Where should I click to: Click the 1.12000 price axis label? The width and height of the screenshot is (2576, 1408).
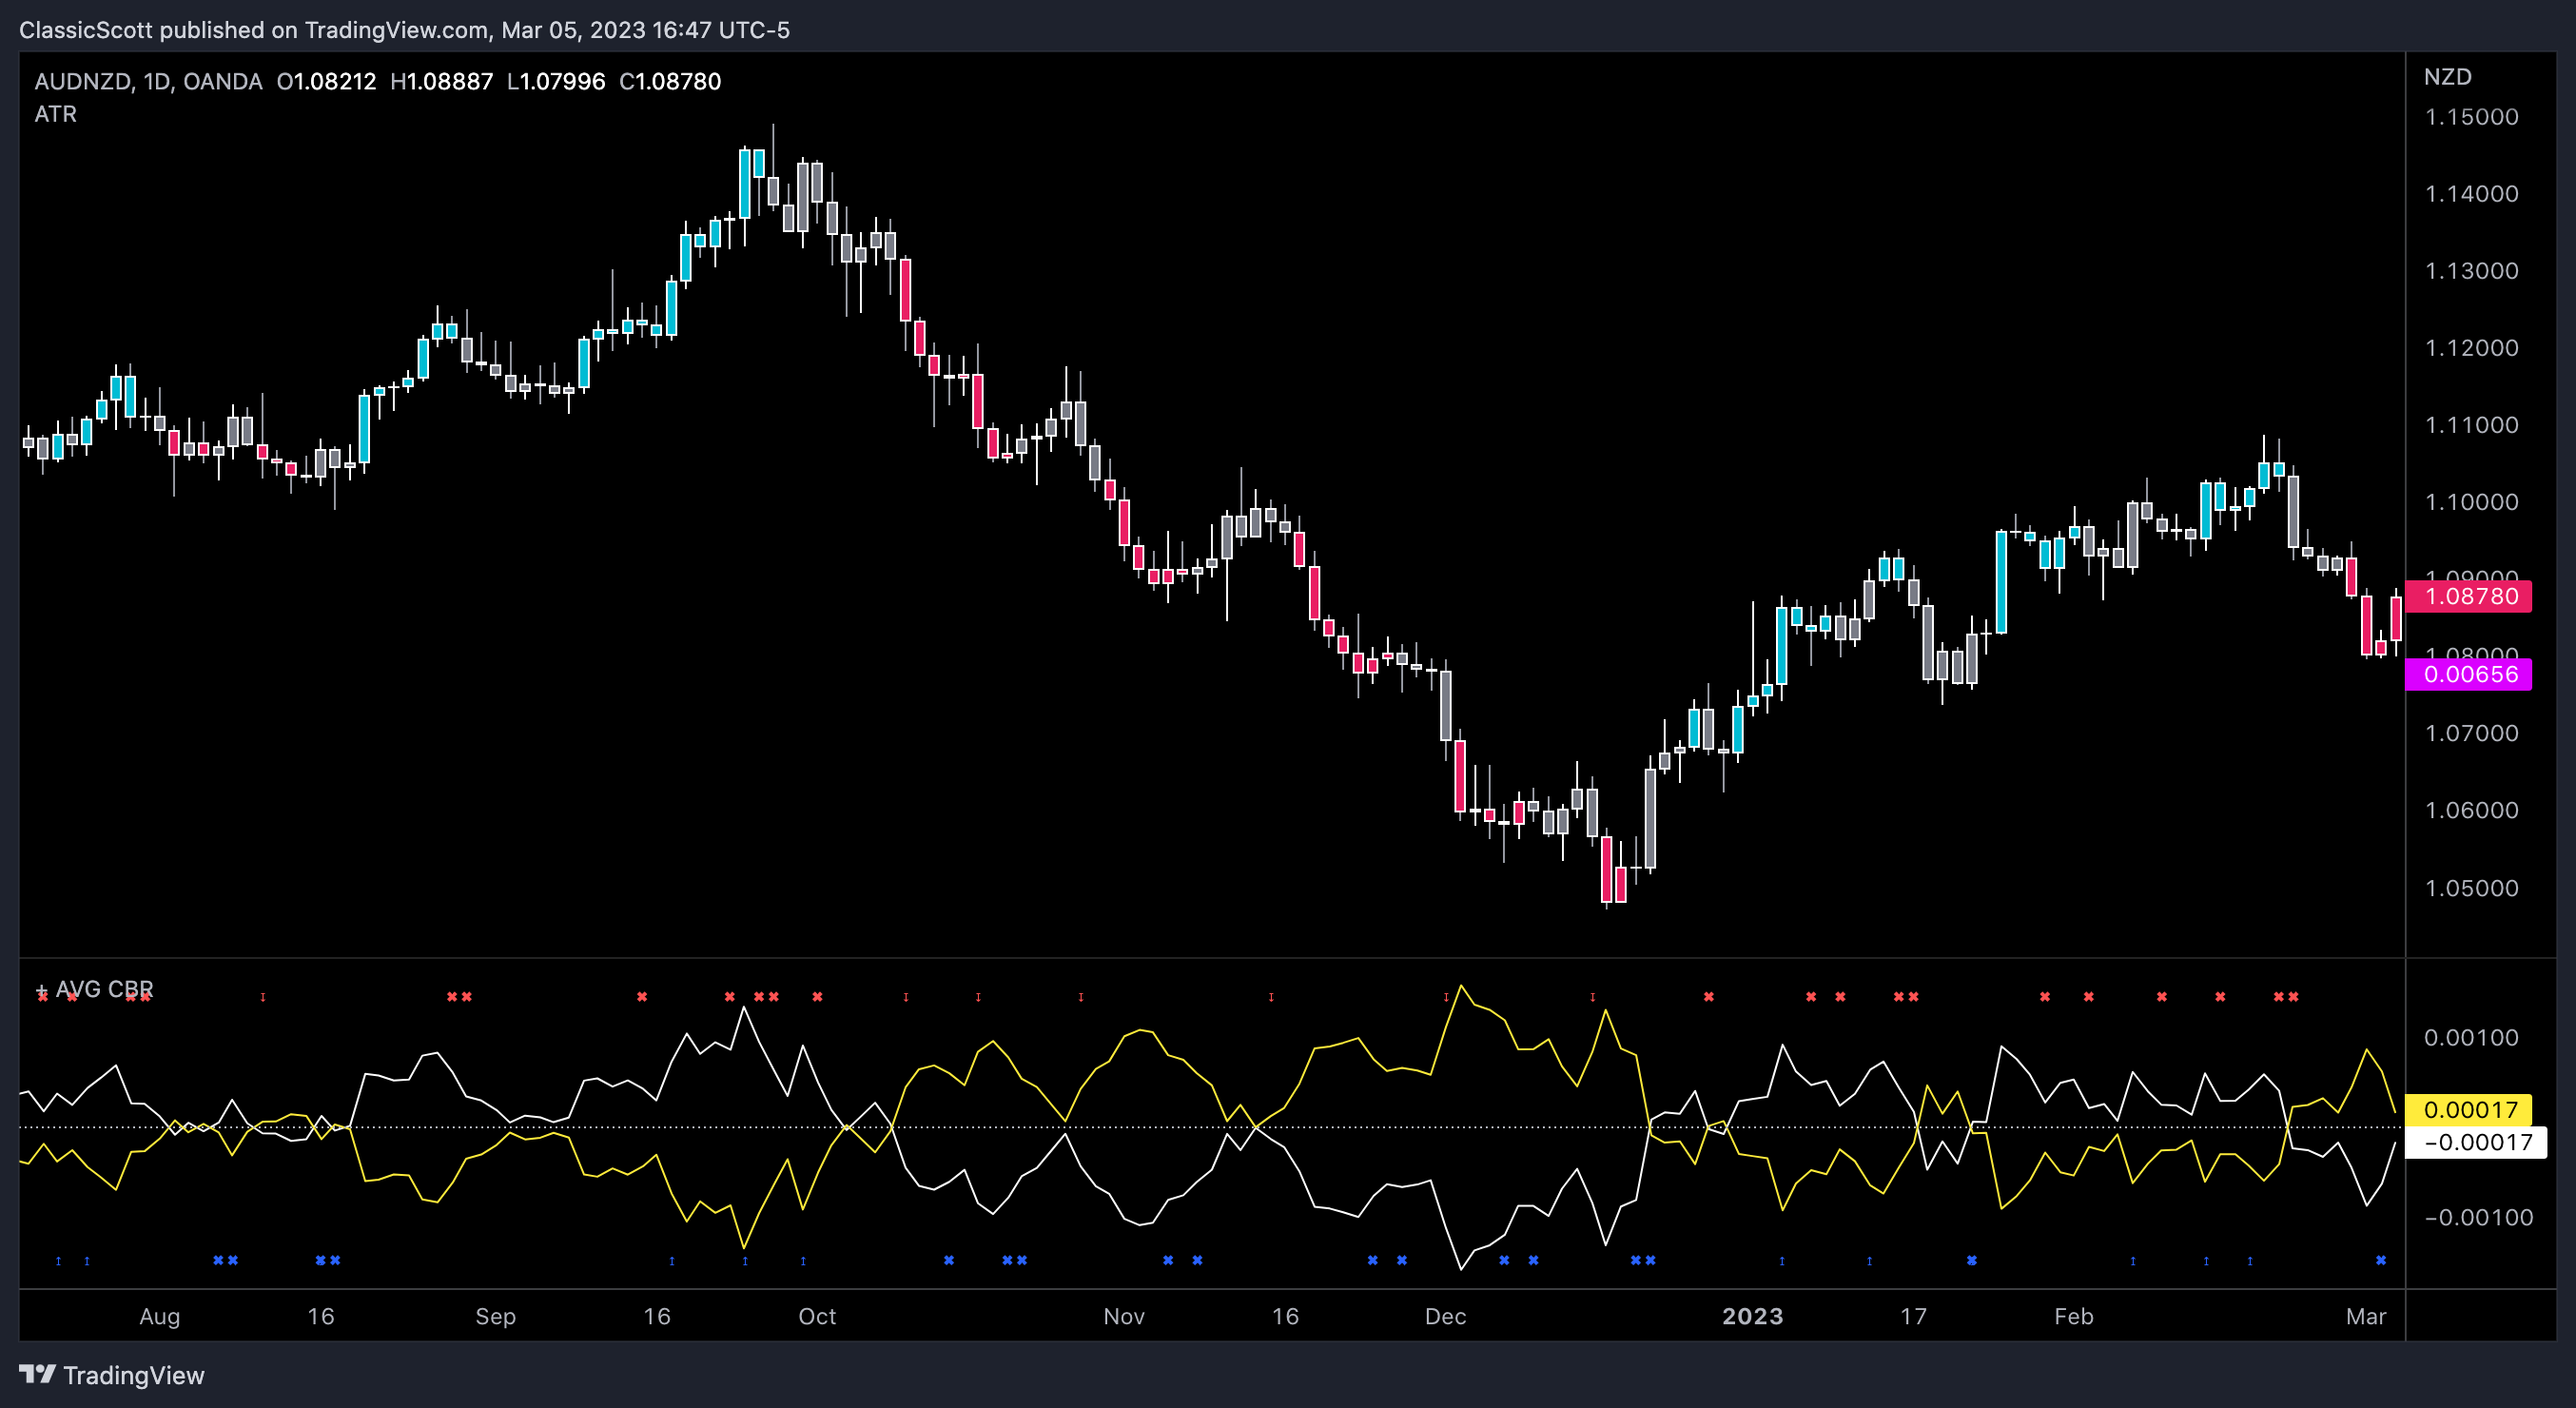point(2471,348)
